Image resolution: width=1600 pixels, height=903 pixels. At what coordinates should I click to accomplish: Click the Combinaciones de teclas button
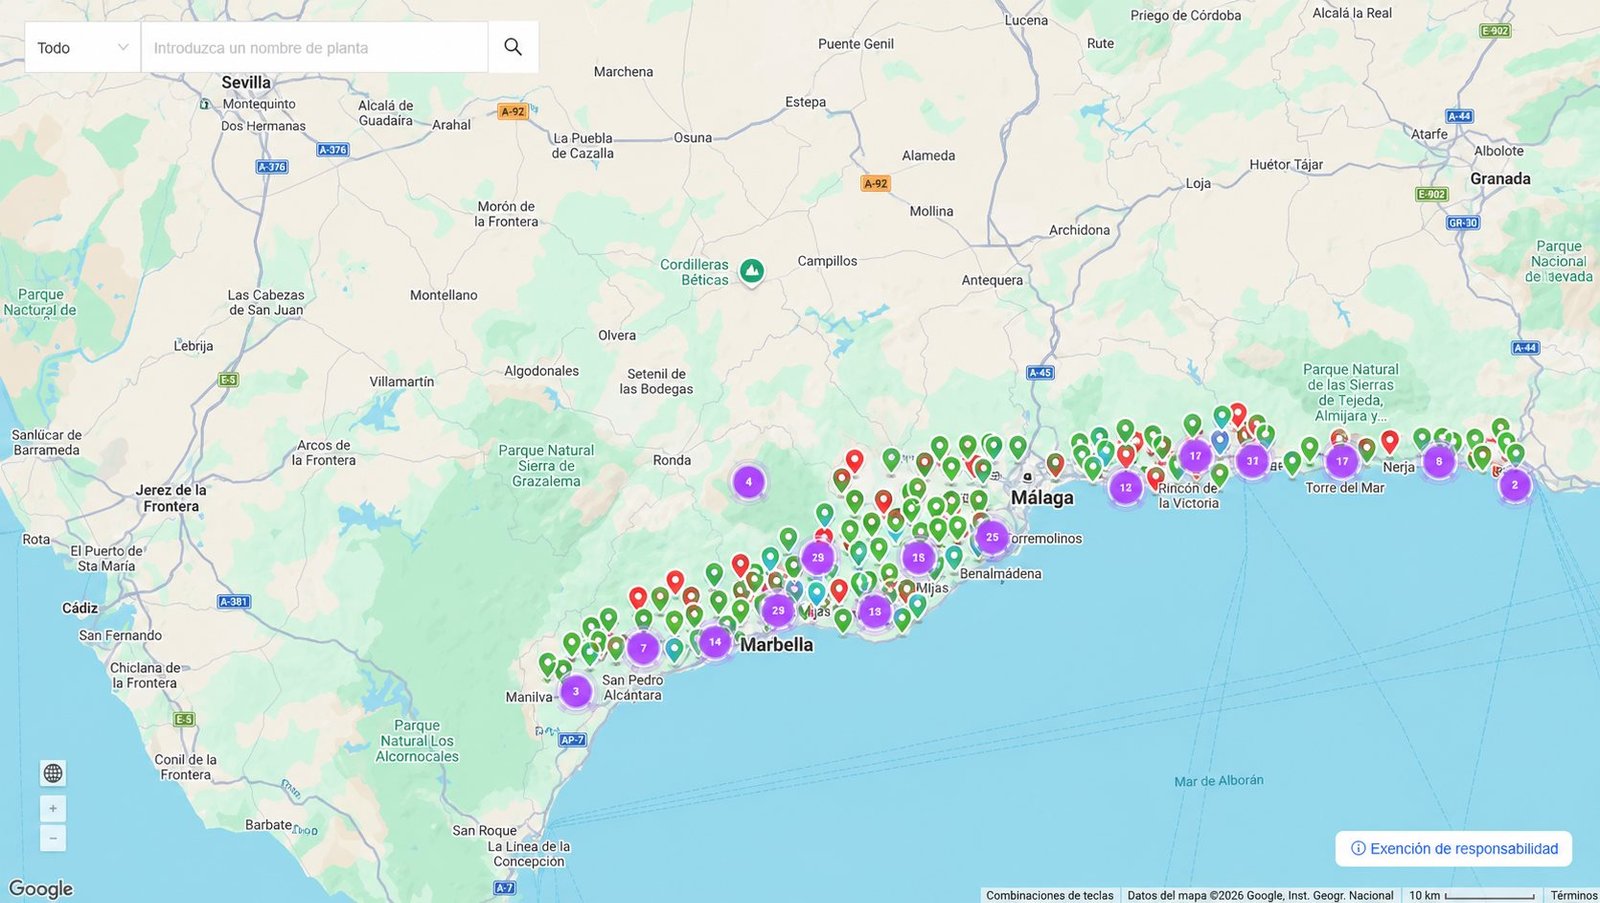point(1049,895)
